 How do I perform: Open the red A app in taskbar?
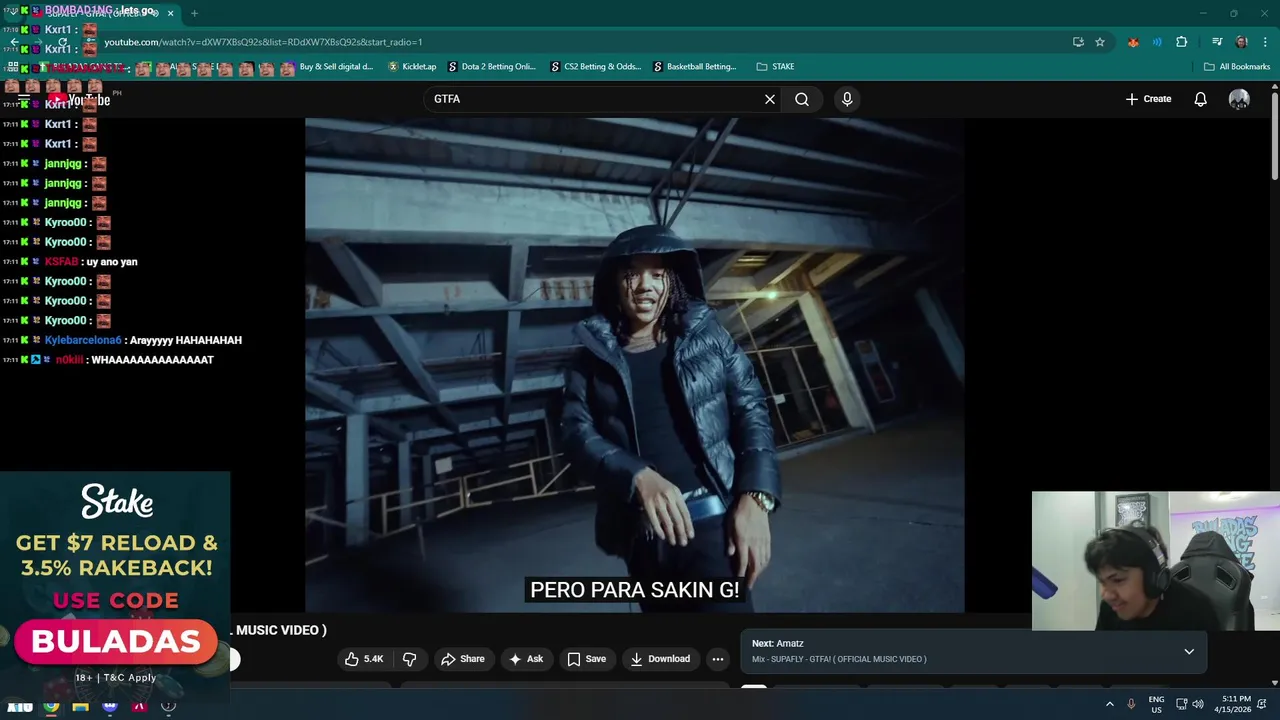(139, 706)
